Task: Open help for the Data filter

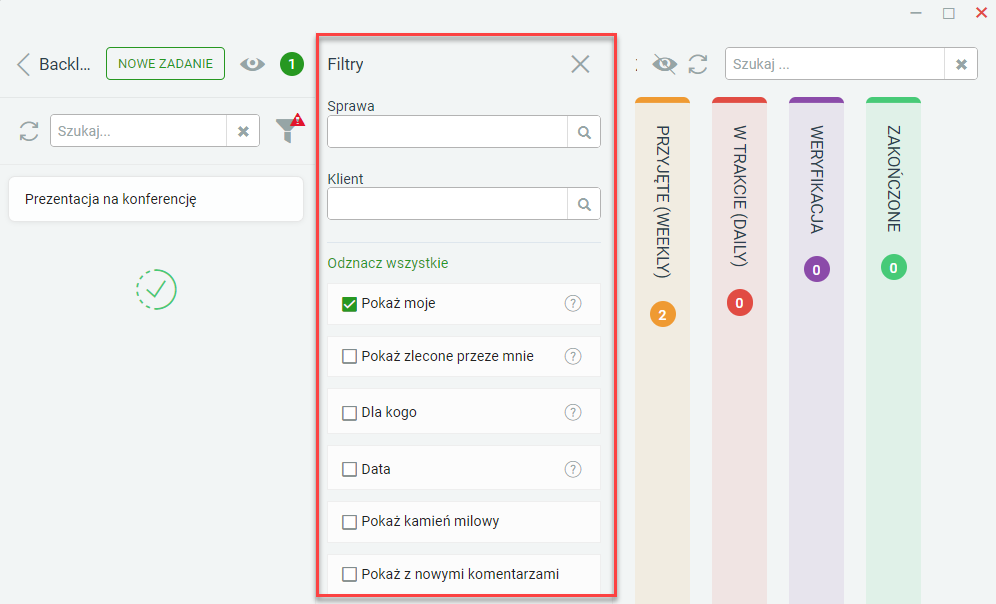Action: point(573,469)
